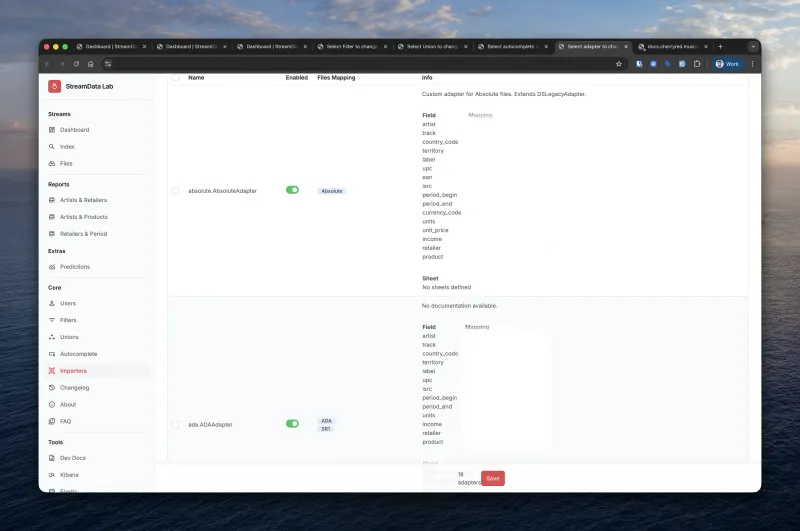Switch to docs.cherryred music tab
Screen dimensions: 800x531
[x=672, y=46]
